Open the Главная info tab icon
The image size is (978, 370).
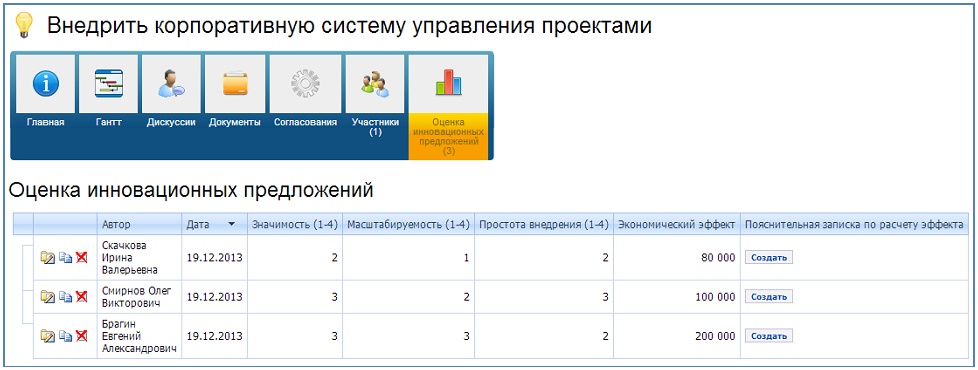(x=46, y=84)
